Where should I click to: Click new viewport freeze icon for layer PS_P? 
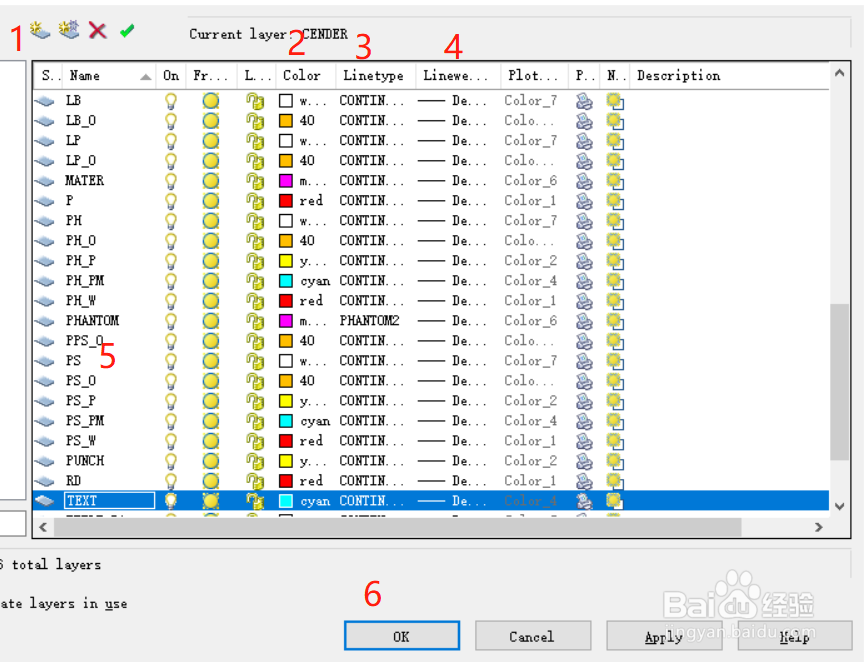pyautogui.click(x=615, y=401)
